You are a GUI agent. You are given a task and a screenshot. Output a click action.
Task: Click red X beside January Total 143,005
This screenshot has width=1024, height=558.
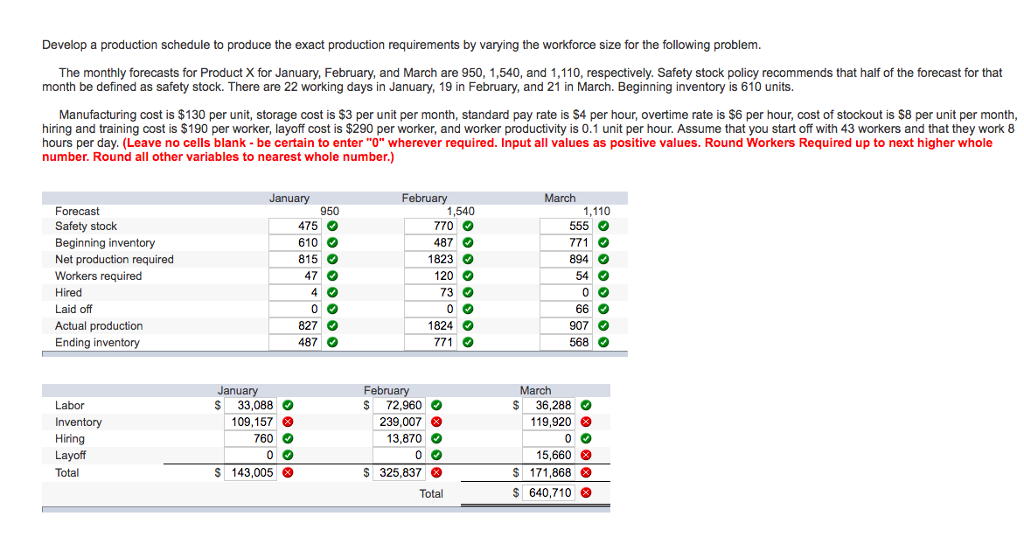[x=287, y=472]
